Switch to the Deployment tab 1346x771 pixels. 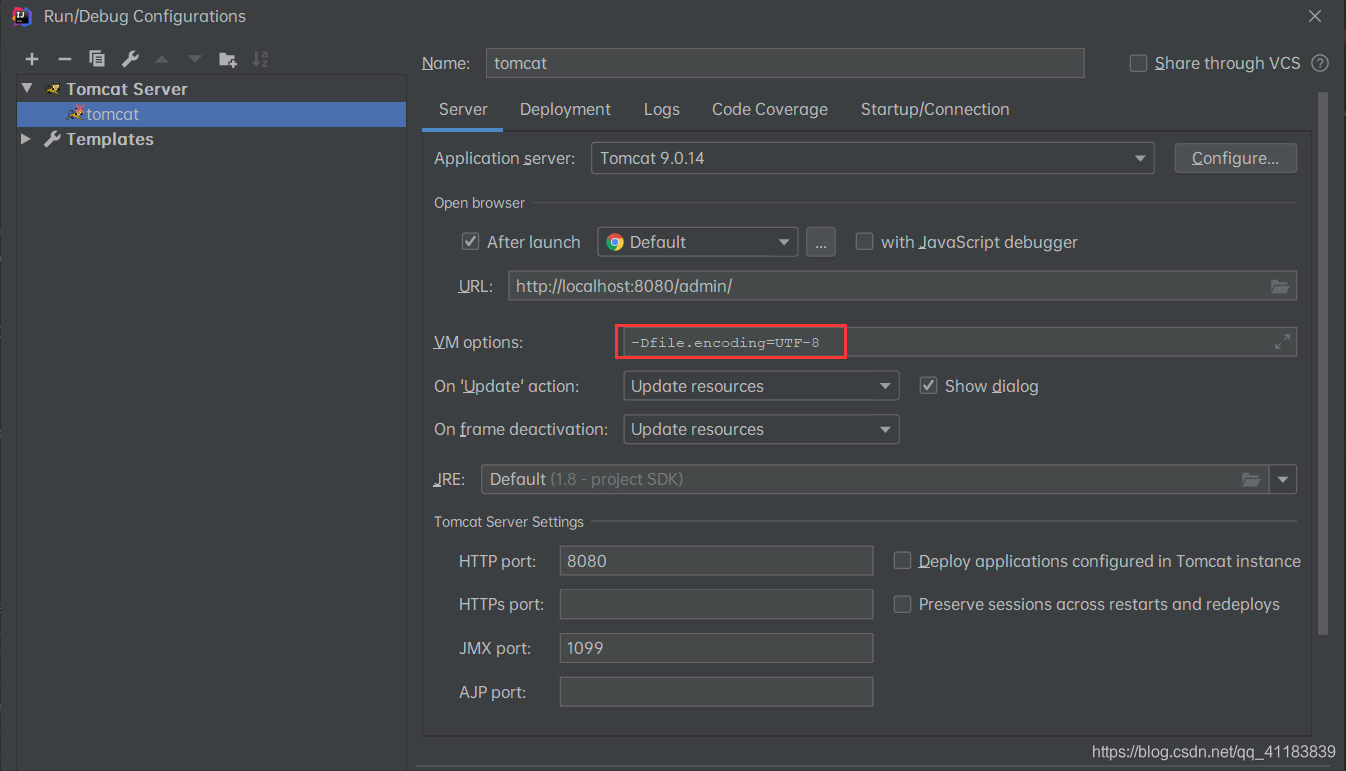point(565,109)
